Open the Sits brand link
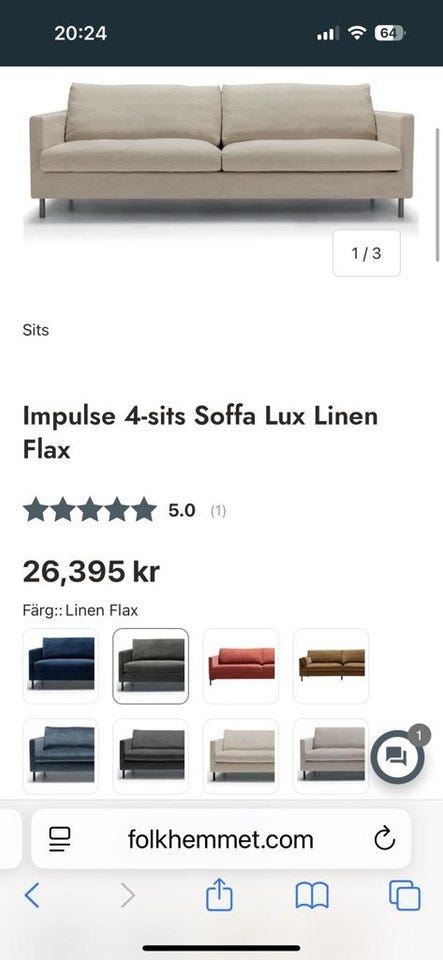Viewport: 443px width, 960px height. pos(35,330)
